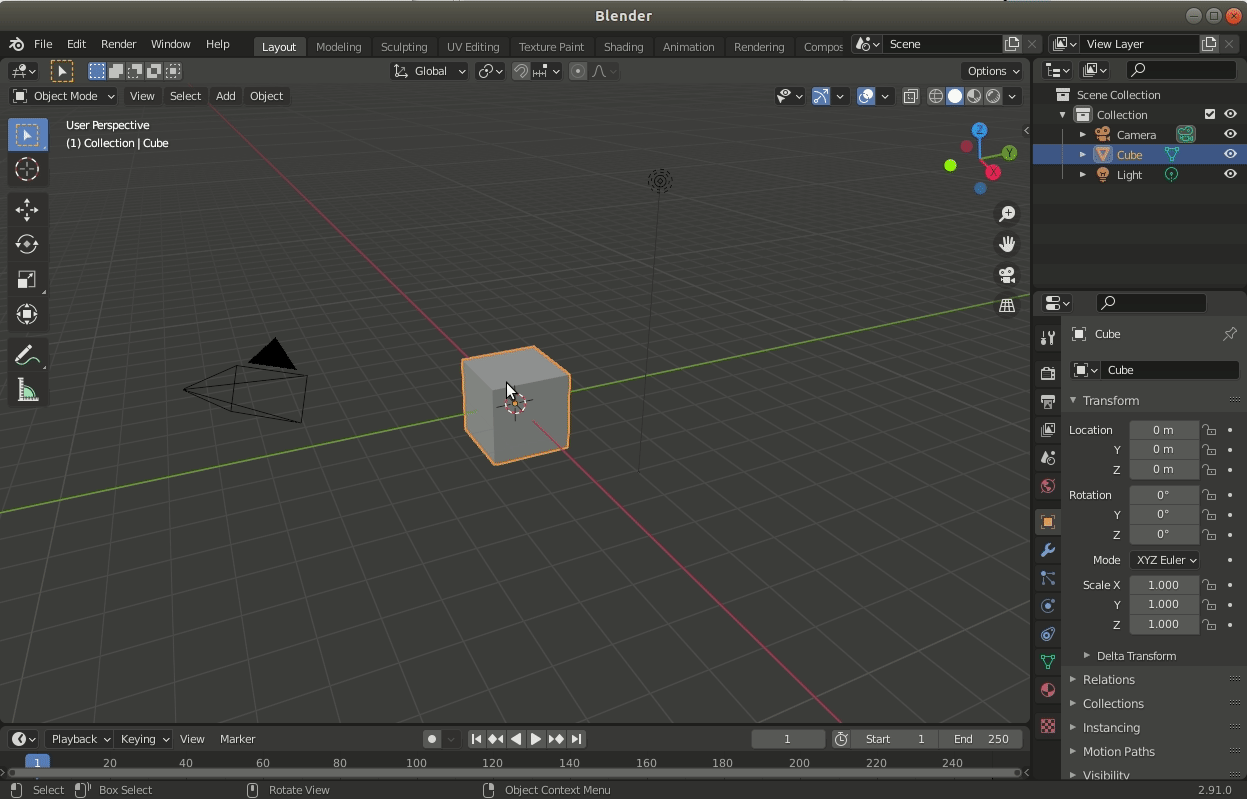The width and height of the screenshot is (1247, 799).
Task: Expand Camera tree item arrow
Action: 1083,134
